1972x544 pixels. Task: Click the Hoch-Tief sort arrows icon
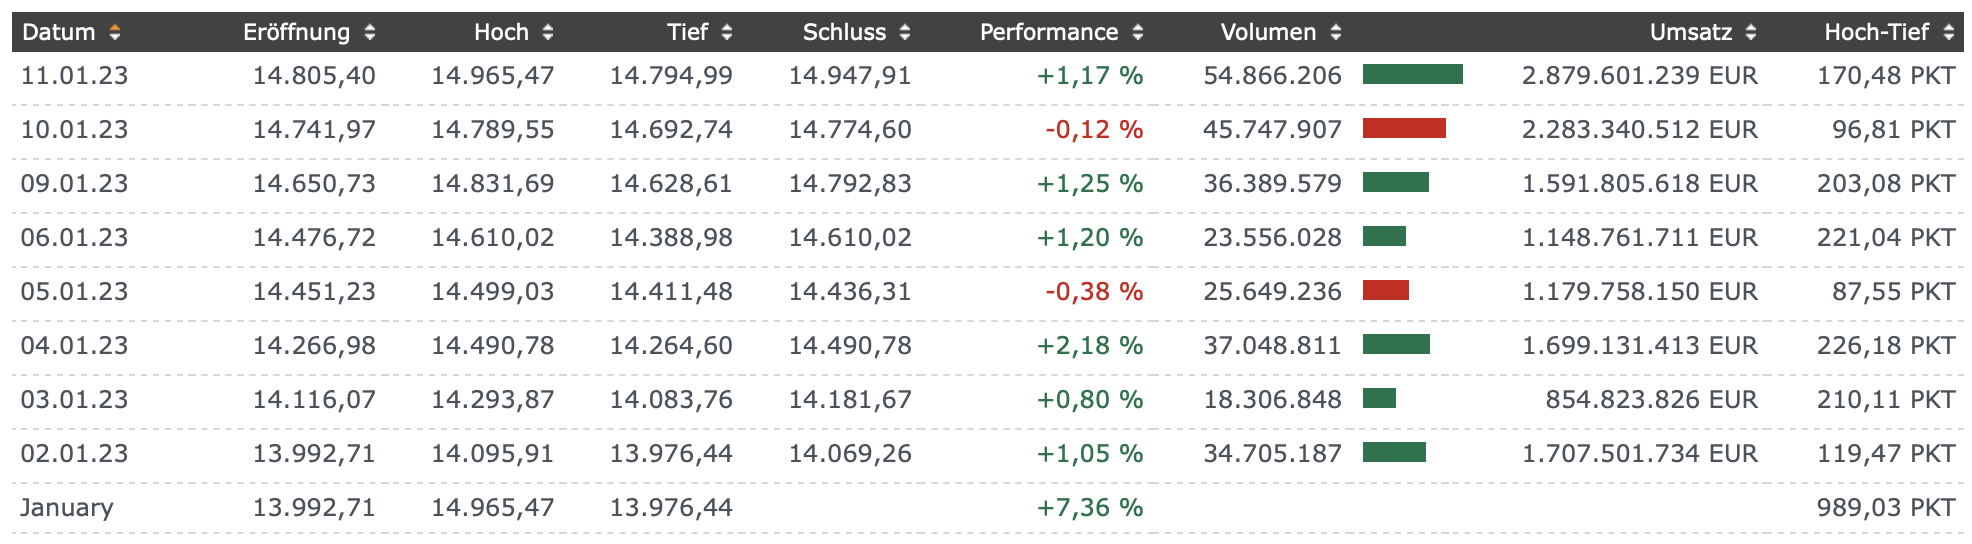tap(1949, 33)
